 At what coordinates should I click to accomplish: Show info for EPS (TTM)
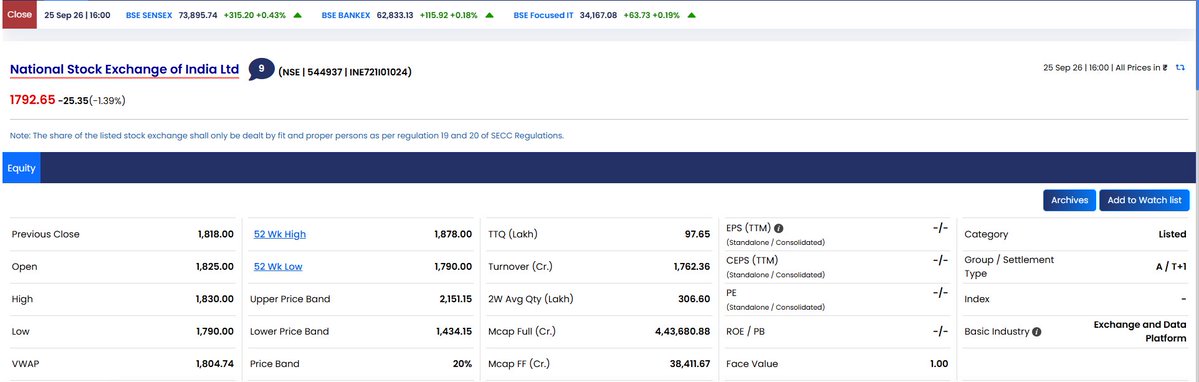(x=778, y=228)
